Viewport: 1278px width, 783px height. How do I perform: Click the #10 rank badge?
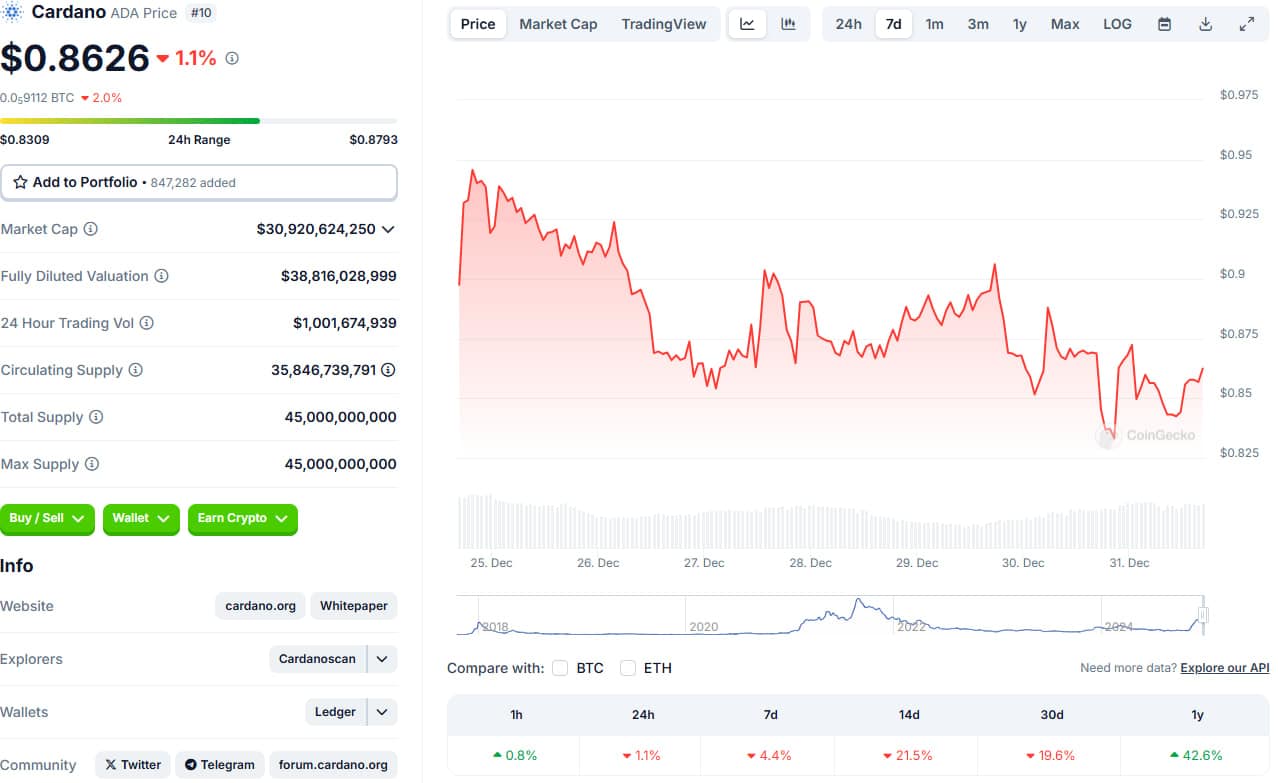(x=201, y=13)
